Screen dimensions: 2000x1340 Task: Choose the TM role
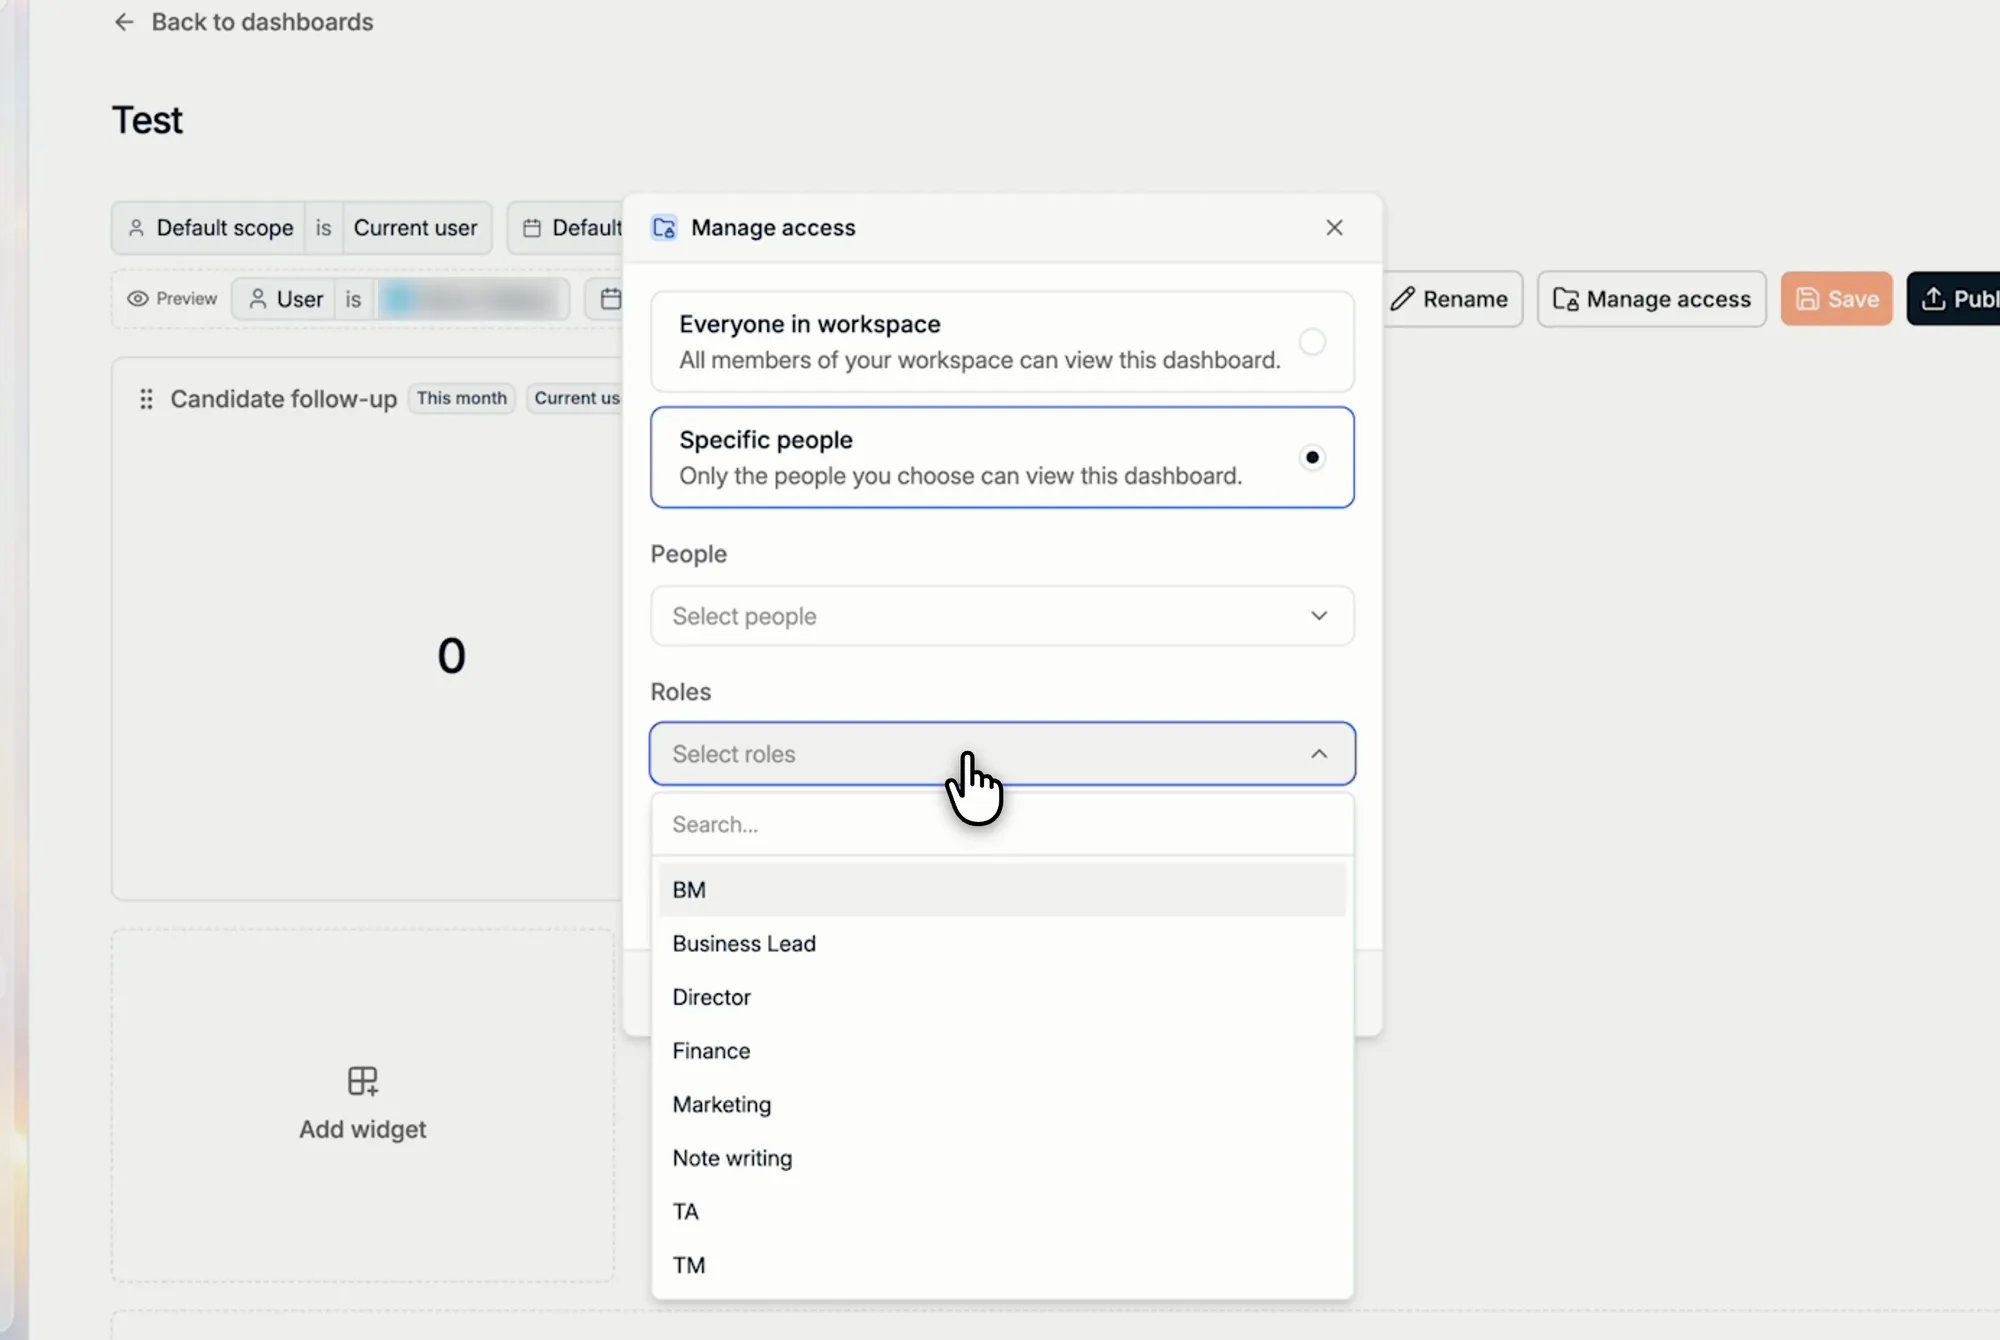click(1002, 1265)
